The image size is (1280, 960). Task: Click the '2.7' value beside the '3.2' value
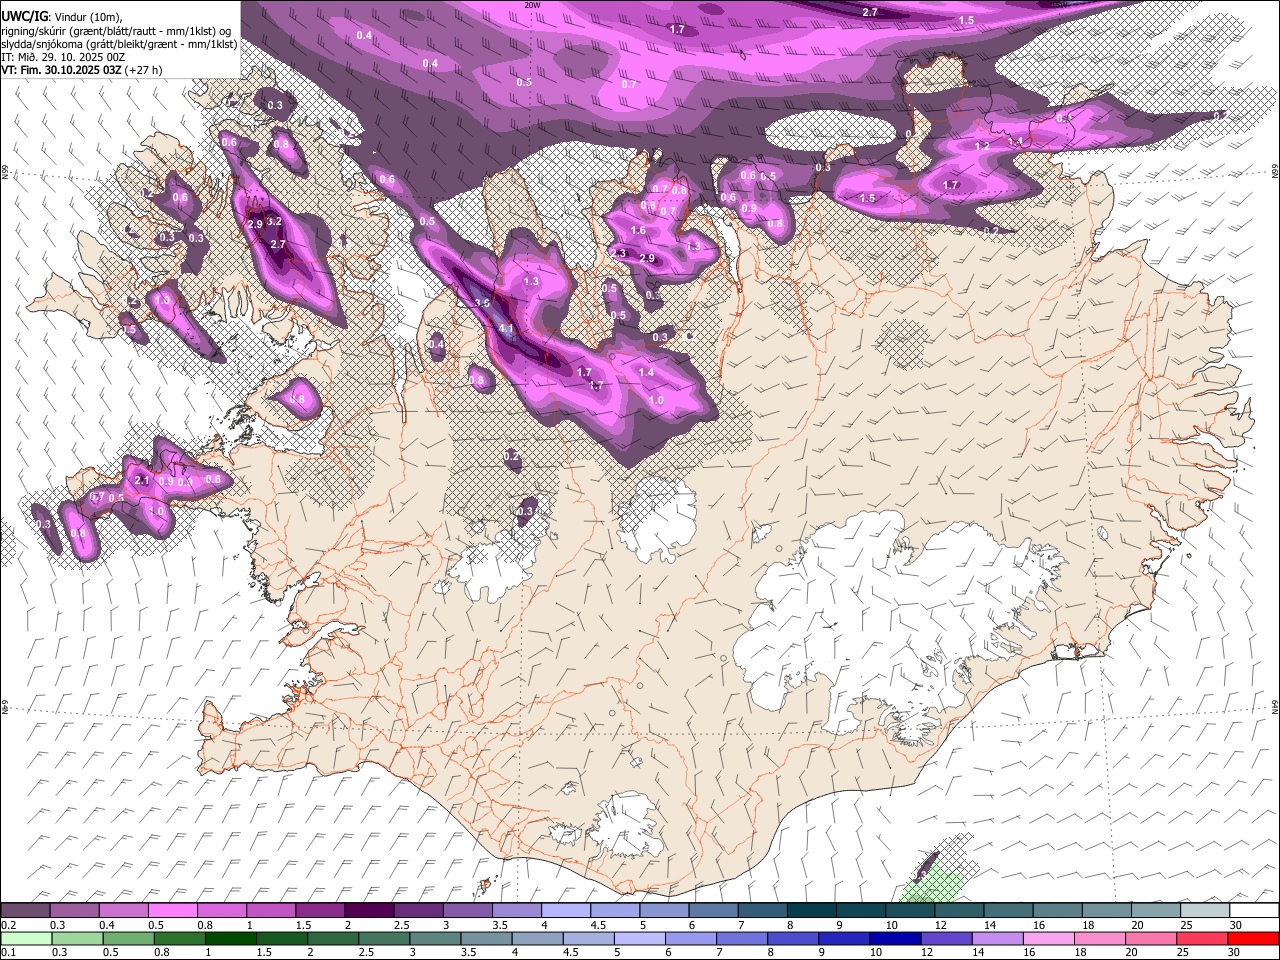[x=279, y=244]
